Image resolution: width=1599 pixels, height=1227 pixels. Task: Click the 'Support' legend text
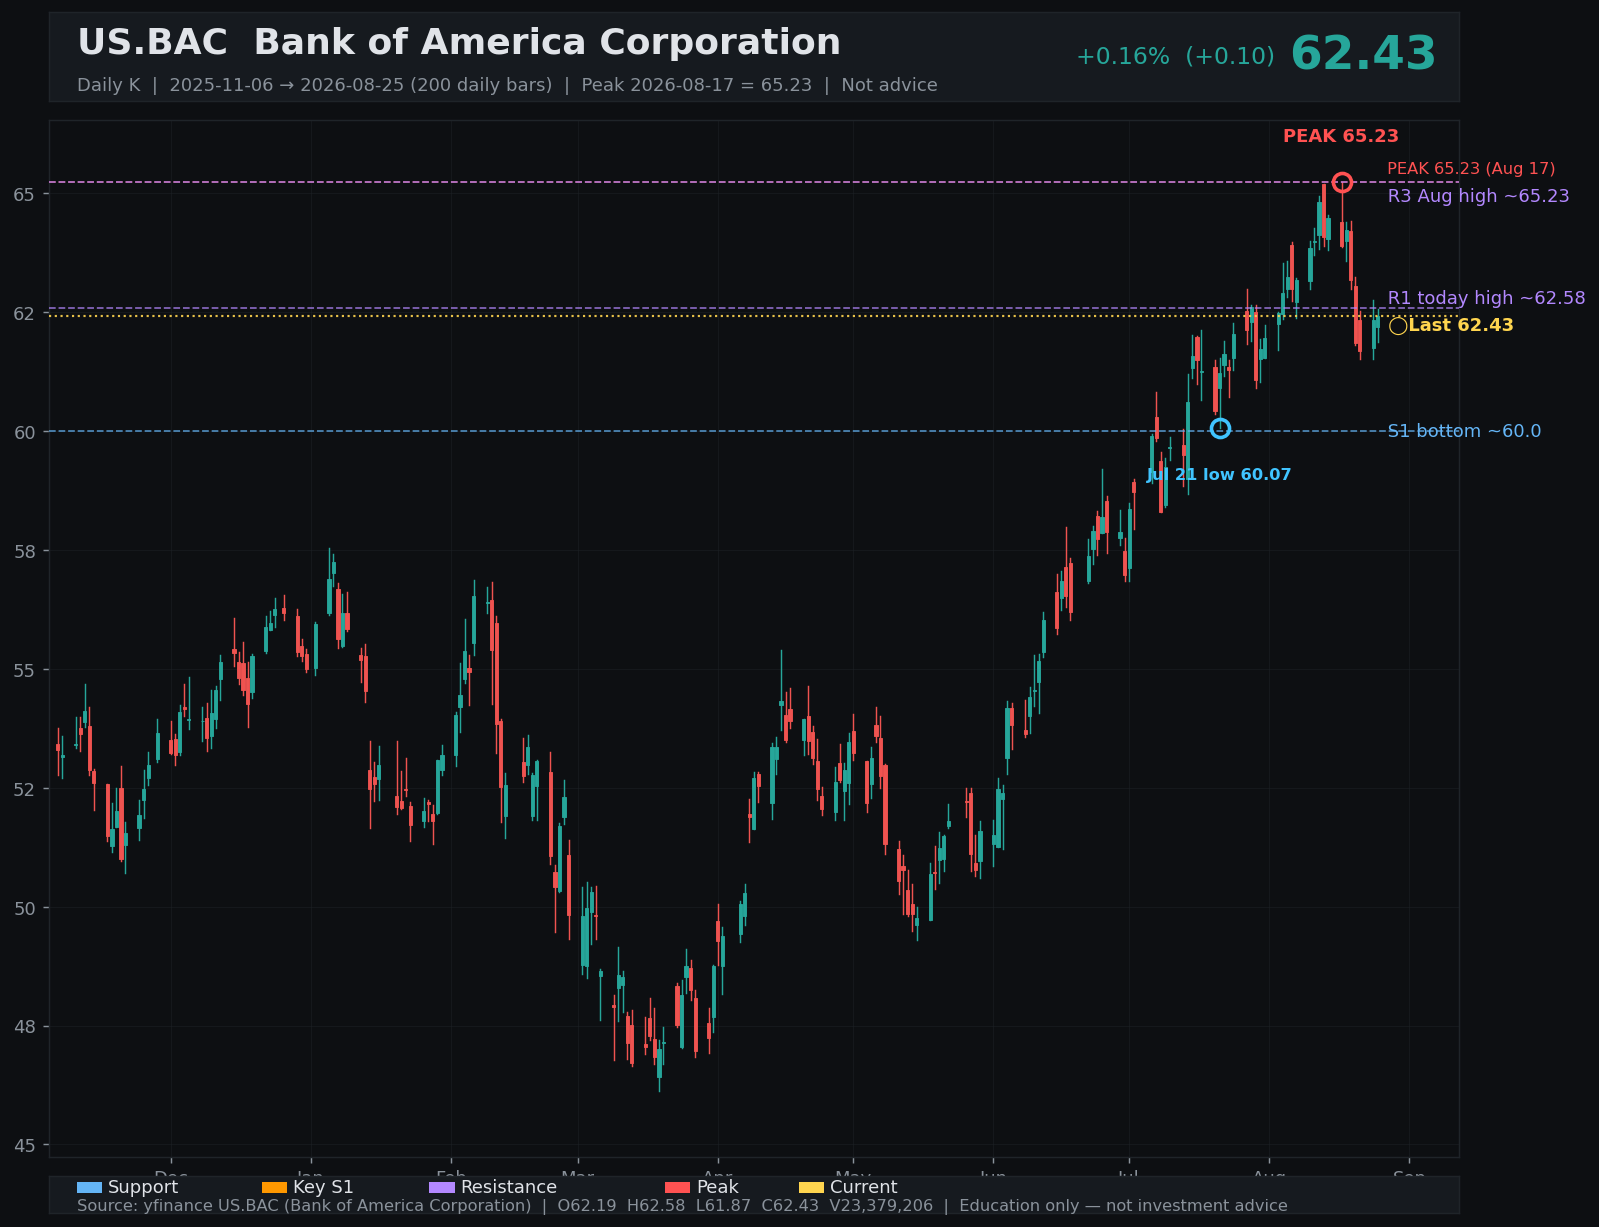click(143, 1187)
